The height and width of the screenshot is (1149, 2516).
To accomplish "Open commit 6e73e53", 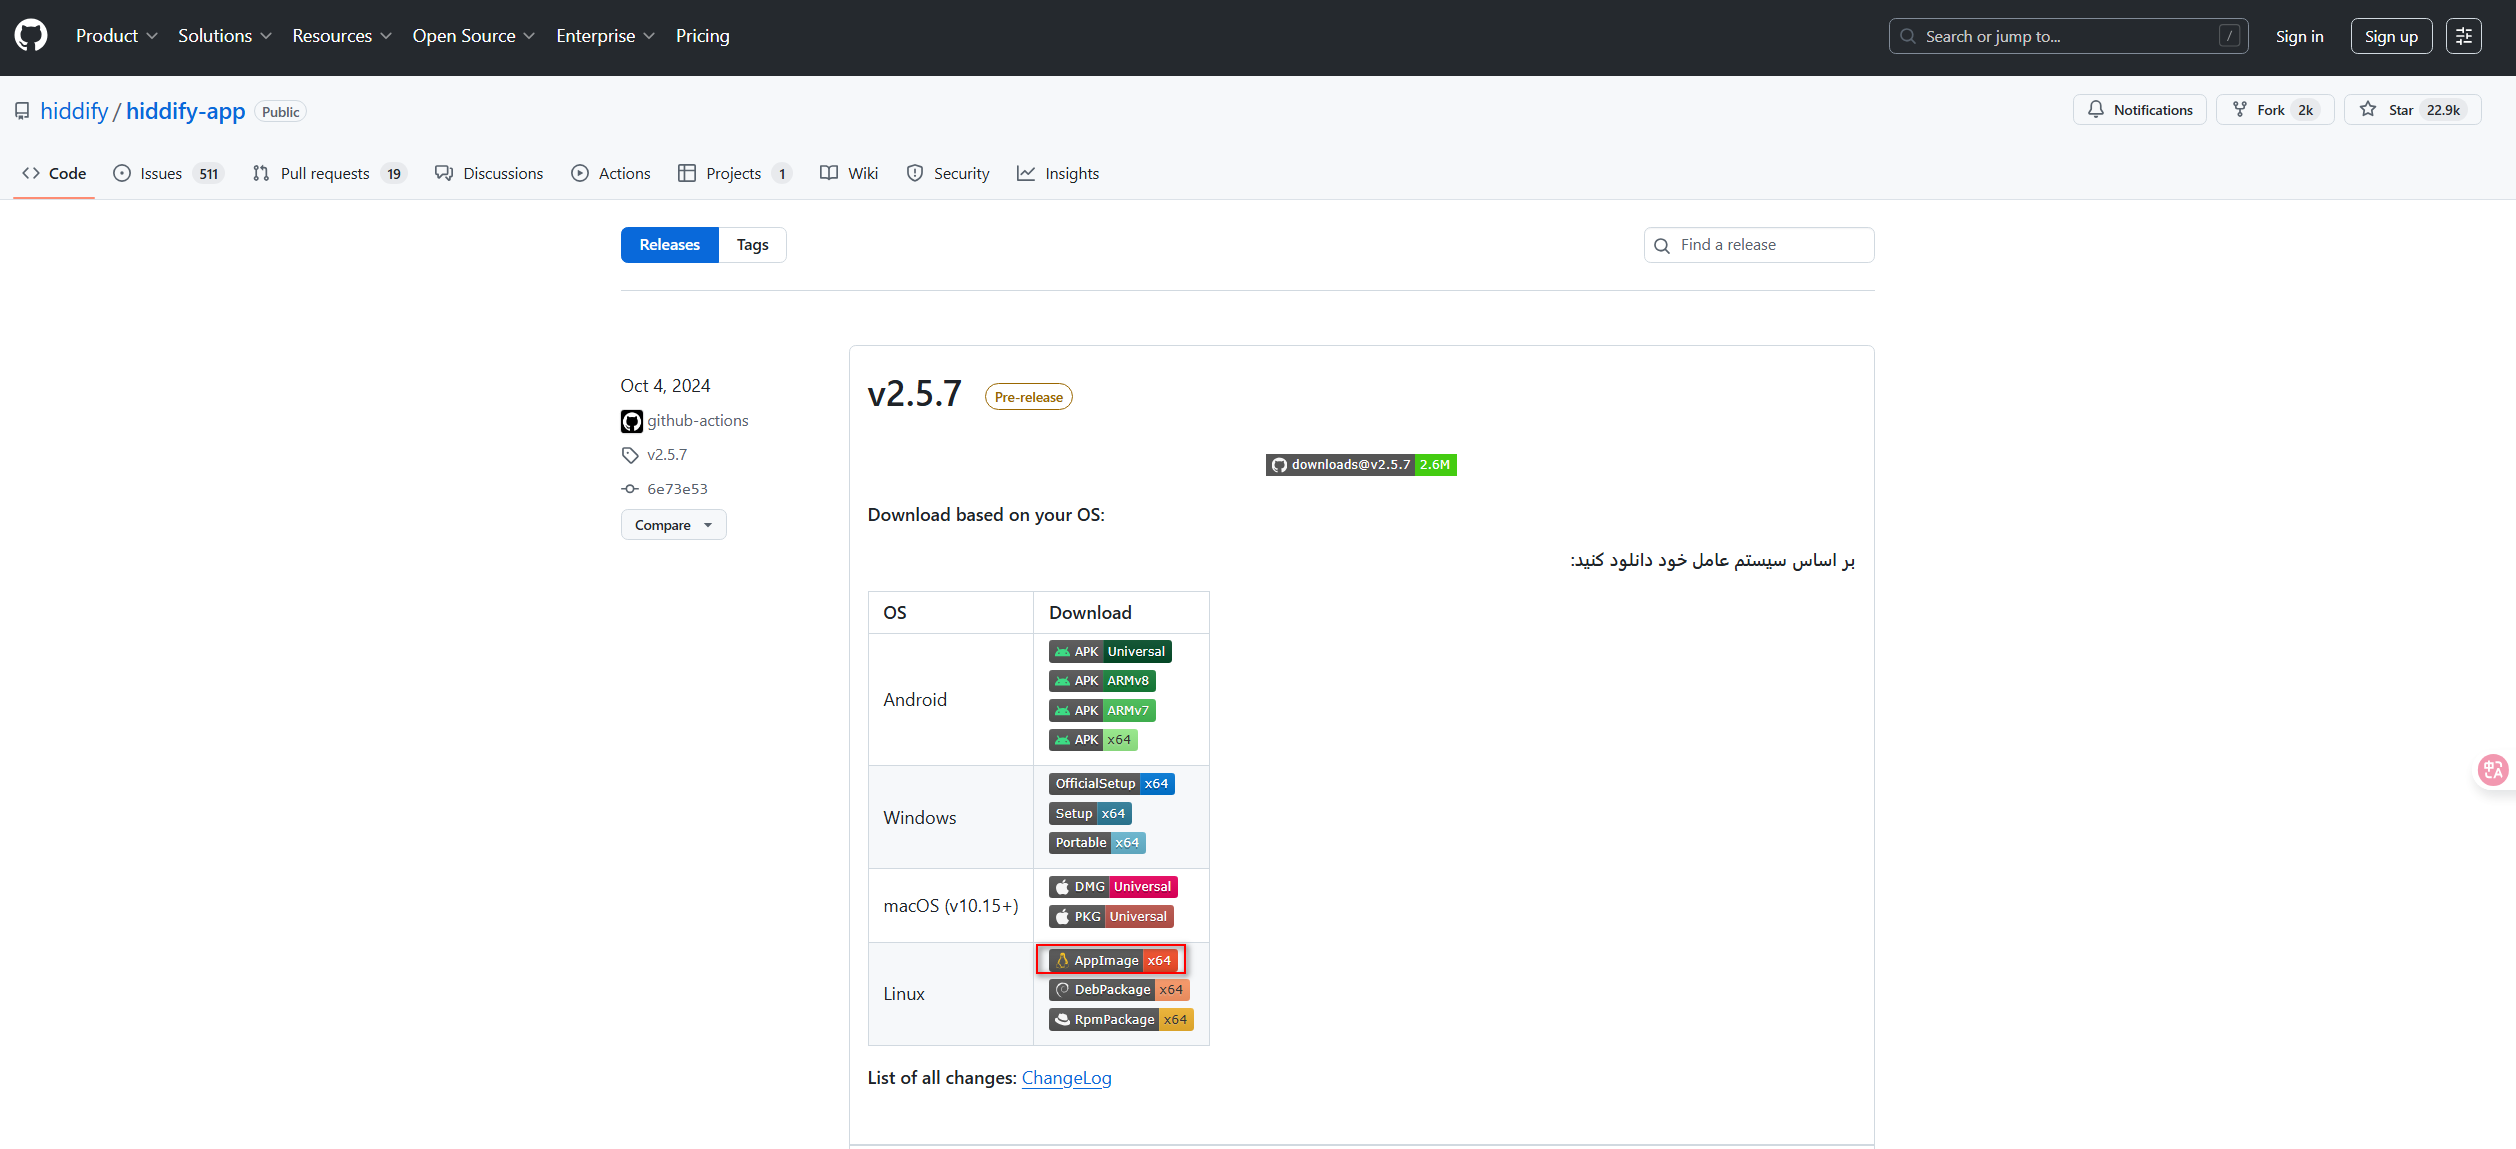I will click(x=677, y=489).
